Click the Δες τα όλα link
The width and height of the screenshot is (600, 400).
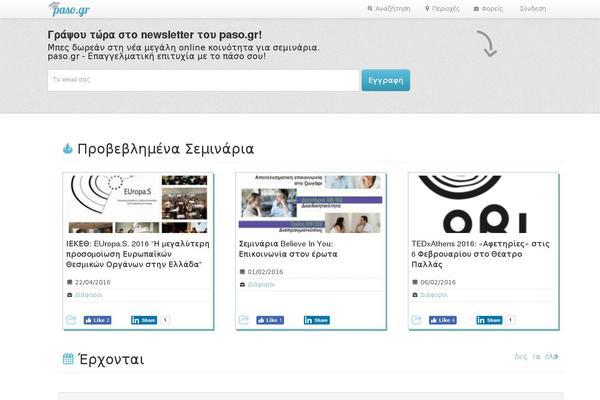pos(536,356)
